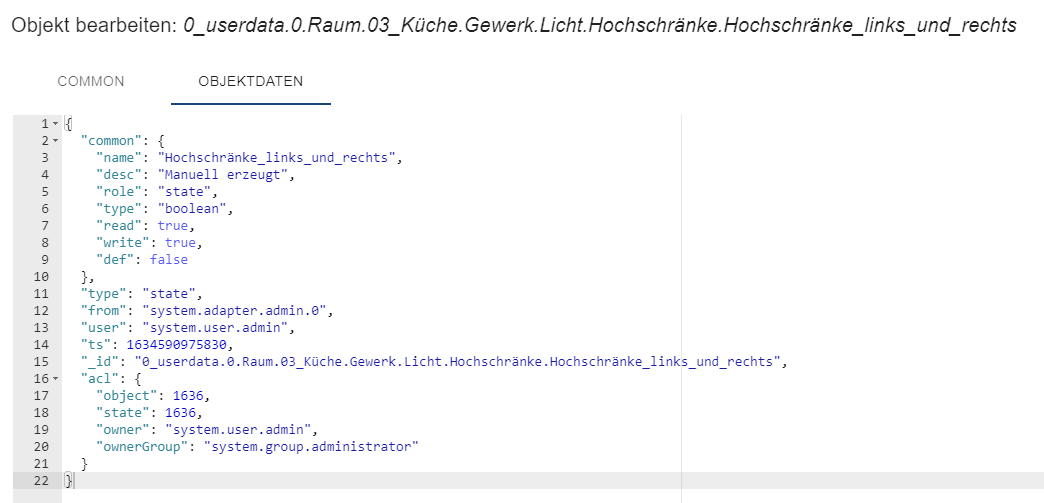
Task: Click the "system.adapter.admin.0" value
Action: 233,310
